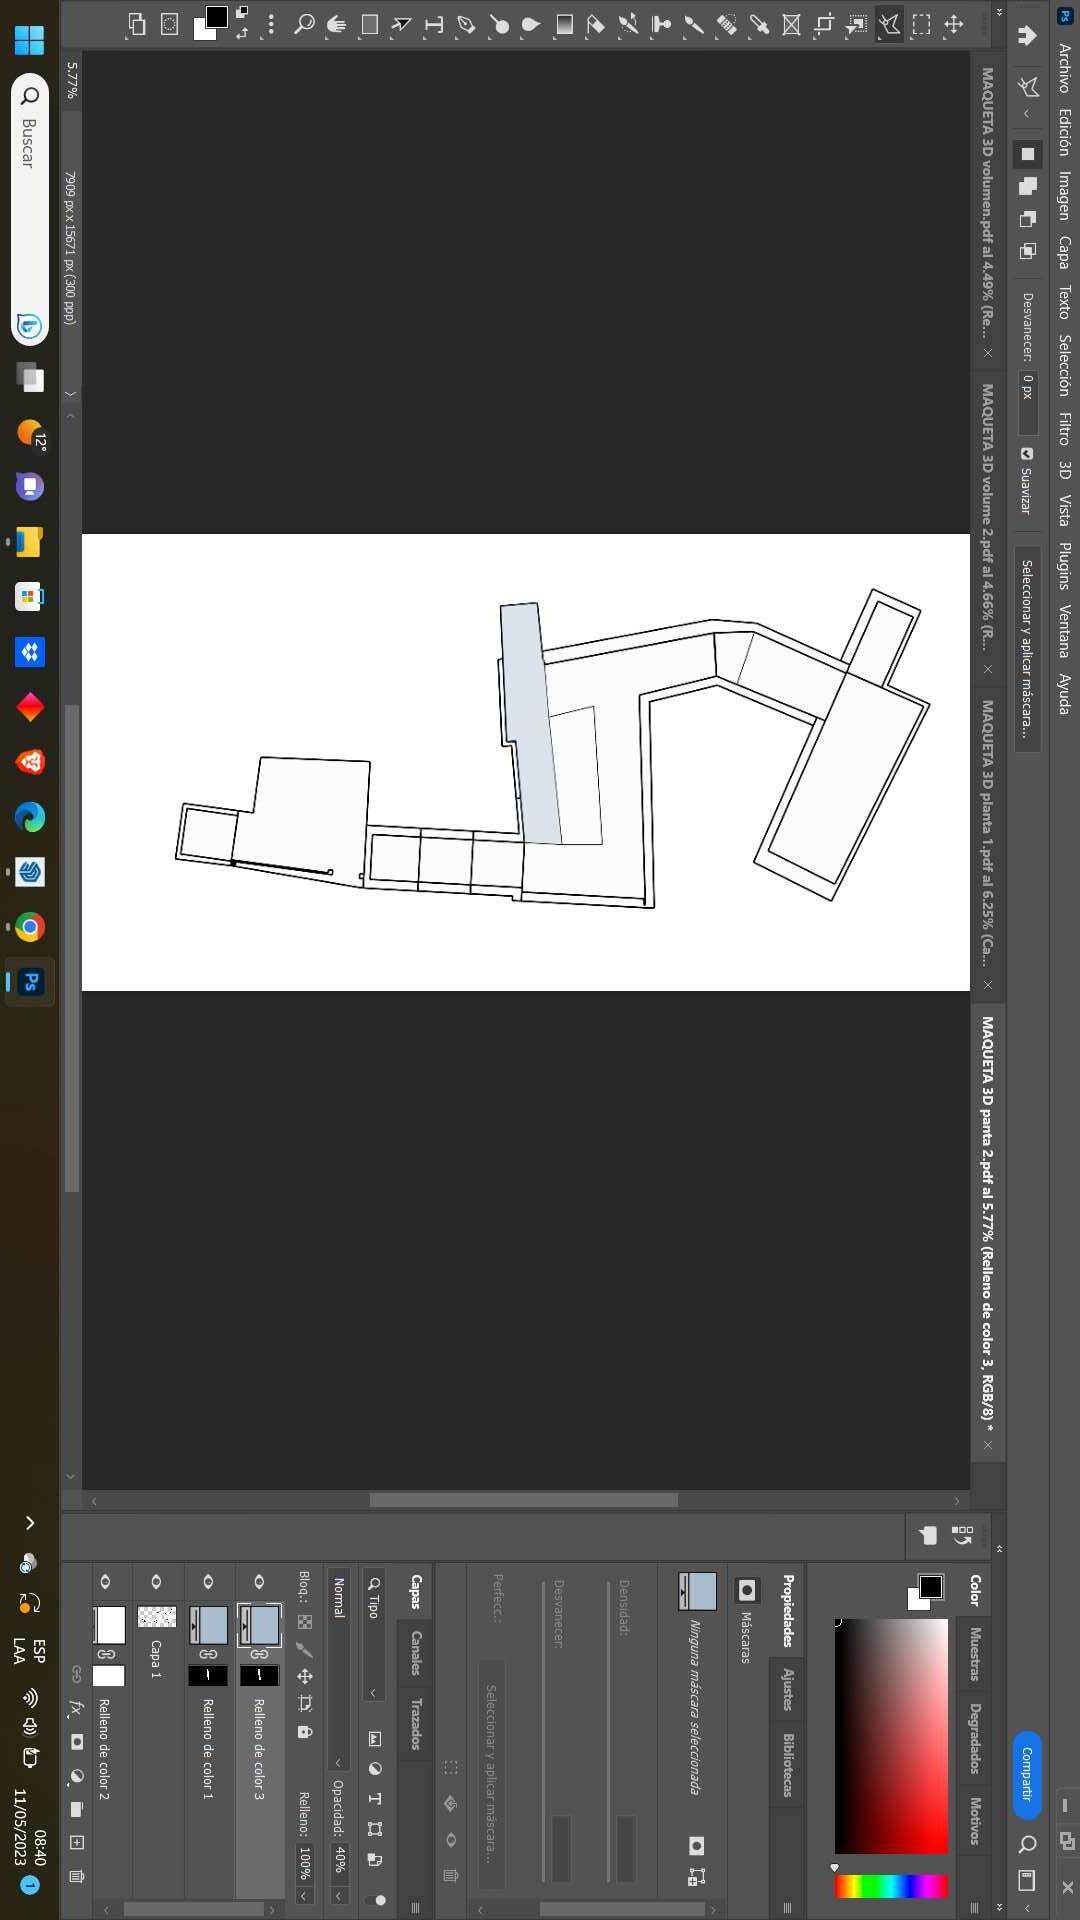The width and height of the screenshot is (1080, 1920).
Task: Change the screen mode from toolbar
Action: (137, 24)
